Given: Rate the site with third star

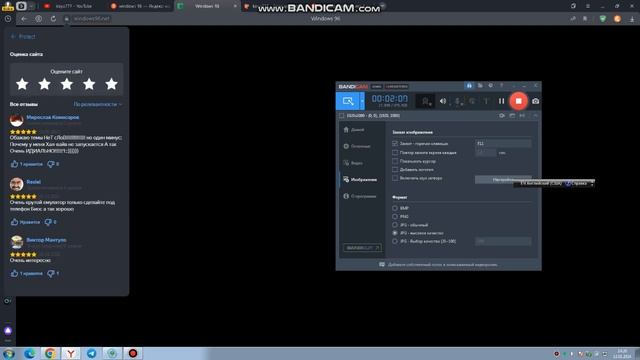Looking at the screenshot, I should click(67, 84).
